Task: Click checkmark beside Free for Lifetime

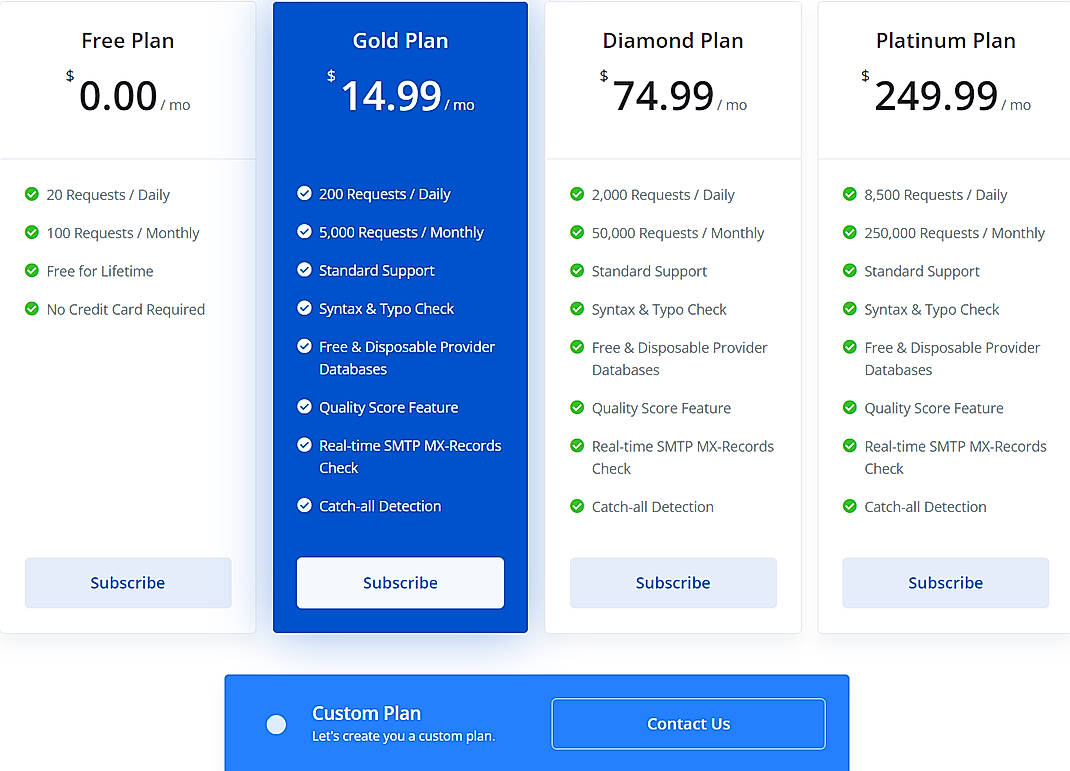Action: coord(31,271)
